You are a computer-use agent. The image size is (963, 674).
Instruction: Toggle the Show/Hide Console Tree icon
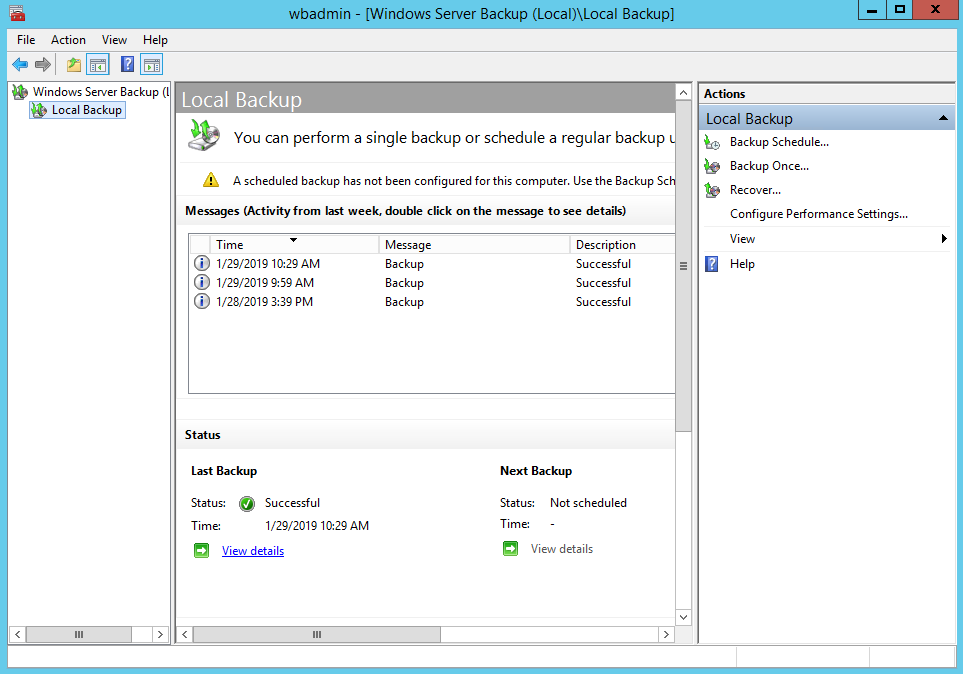click(98, 65)
